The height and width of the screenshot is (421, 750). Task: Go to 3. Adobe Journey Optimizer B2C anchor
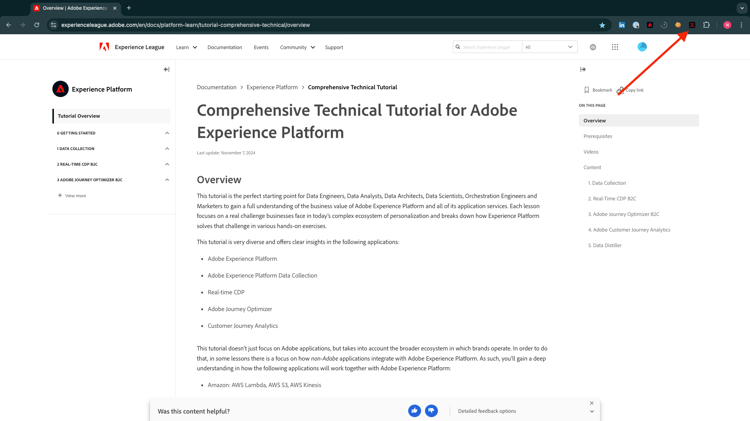[623, 214]
